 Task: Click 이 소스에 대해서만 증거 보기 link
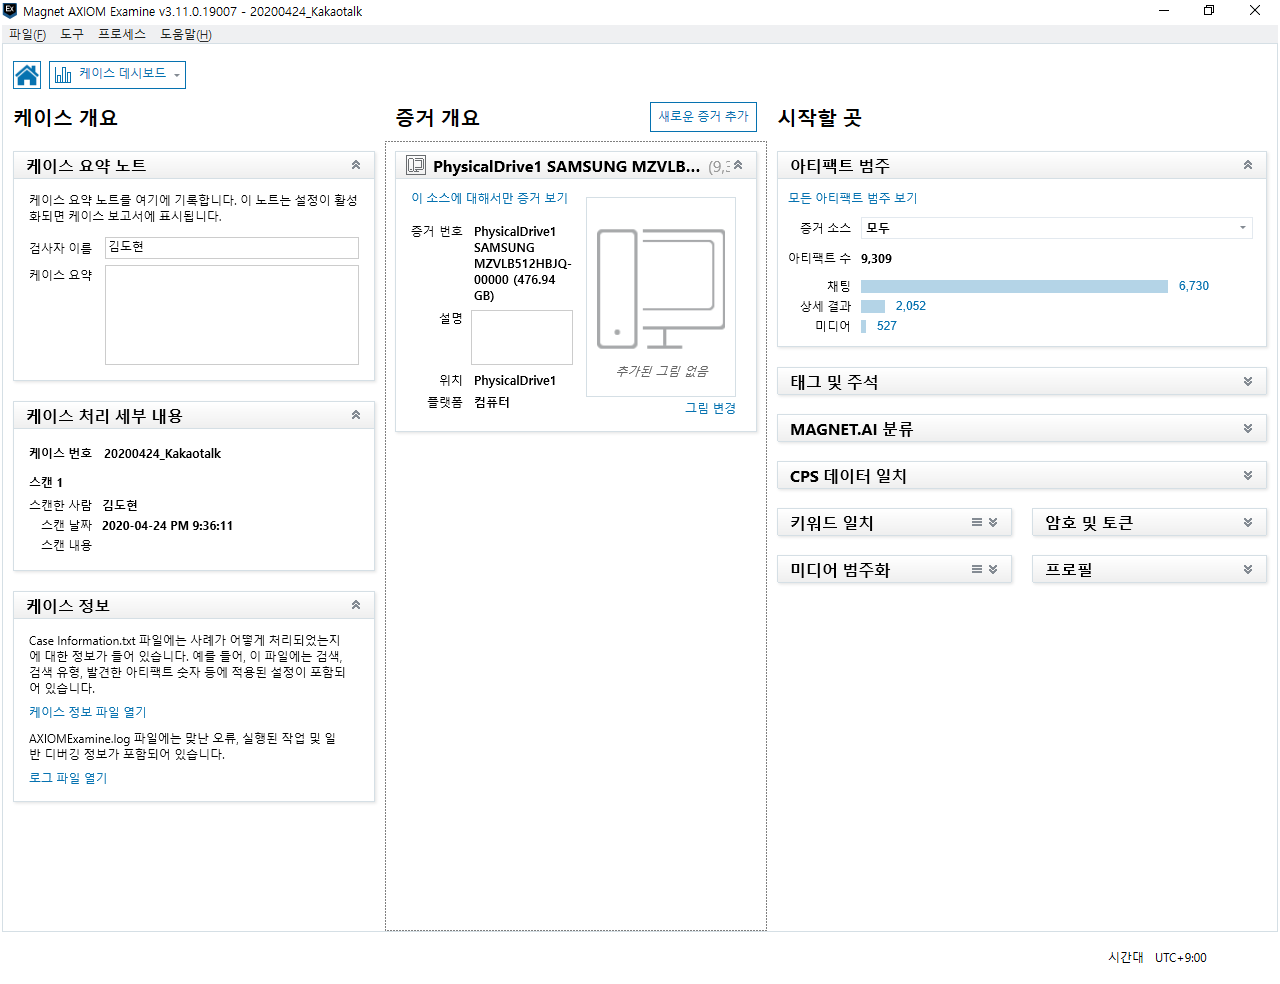click(490, 198)
